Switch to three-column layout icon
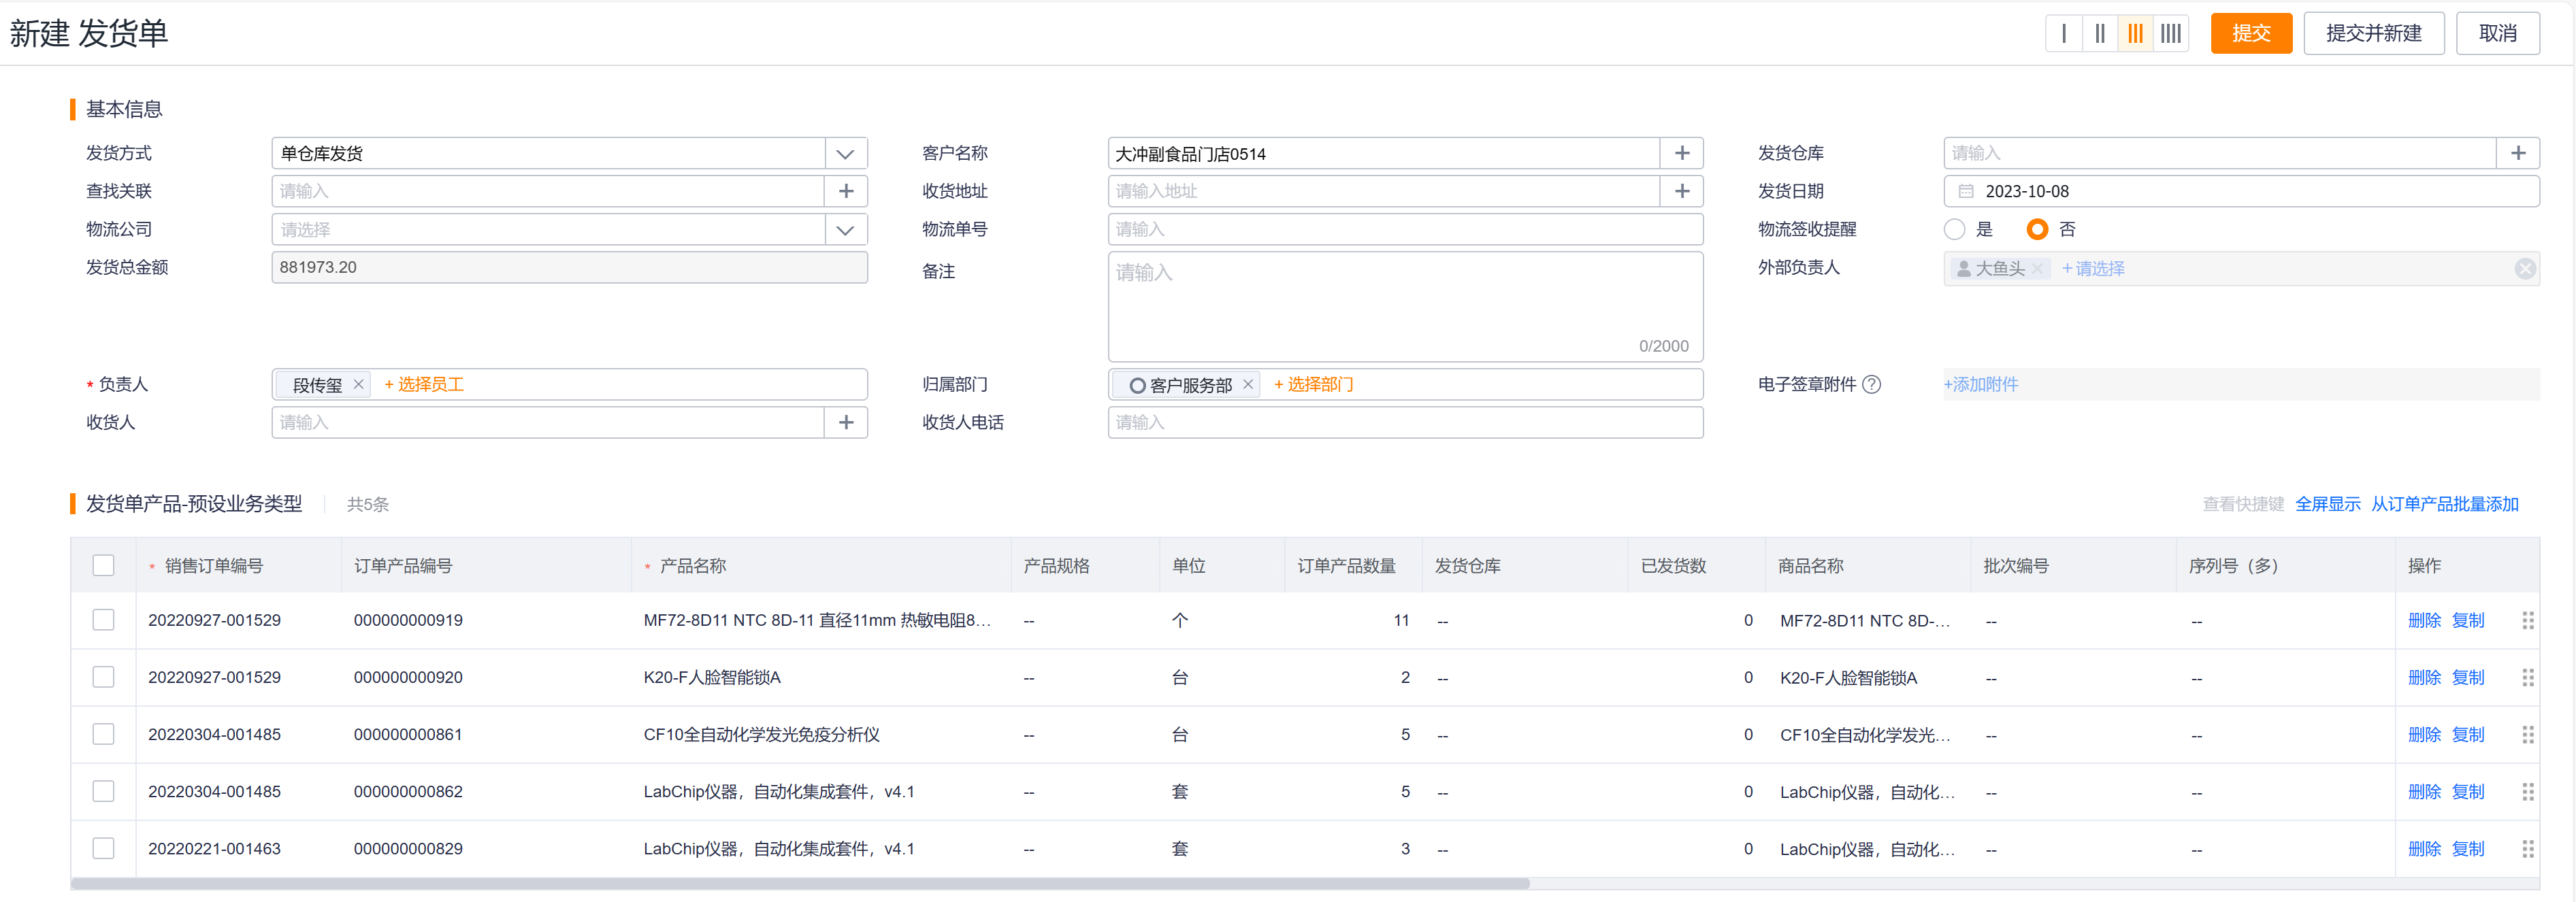2576x902 pixels. (2135, 33)
